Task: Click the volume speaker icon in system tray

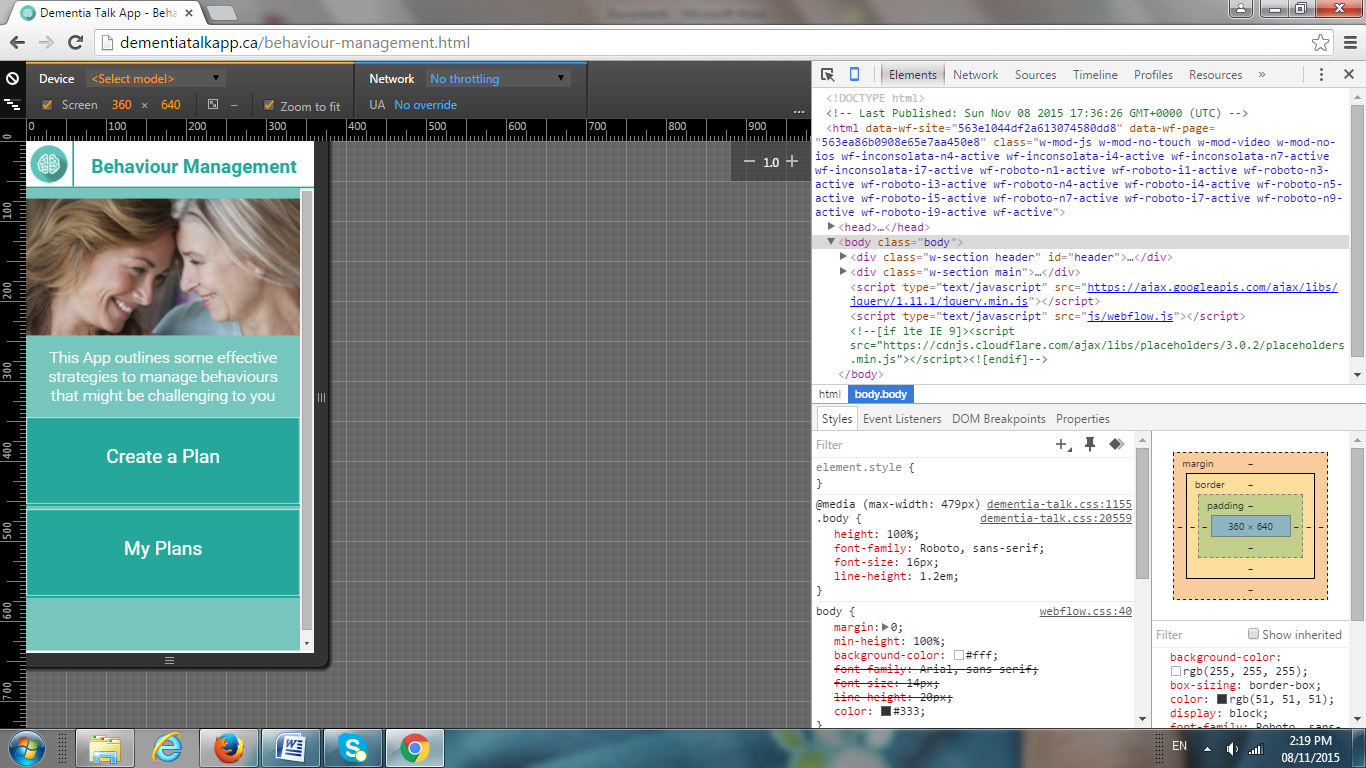Action: (1231, 749)
